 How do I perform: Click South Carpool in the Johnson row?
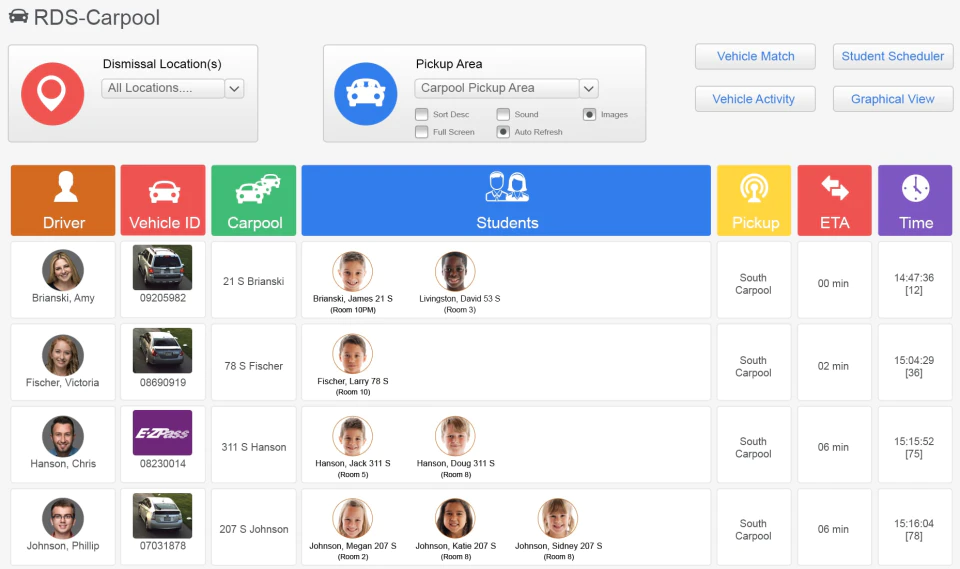click(x=754, y=529)
